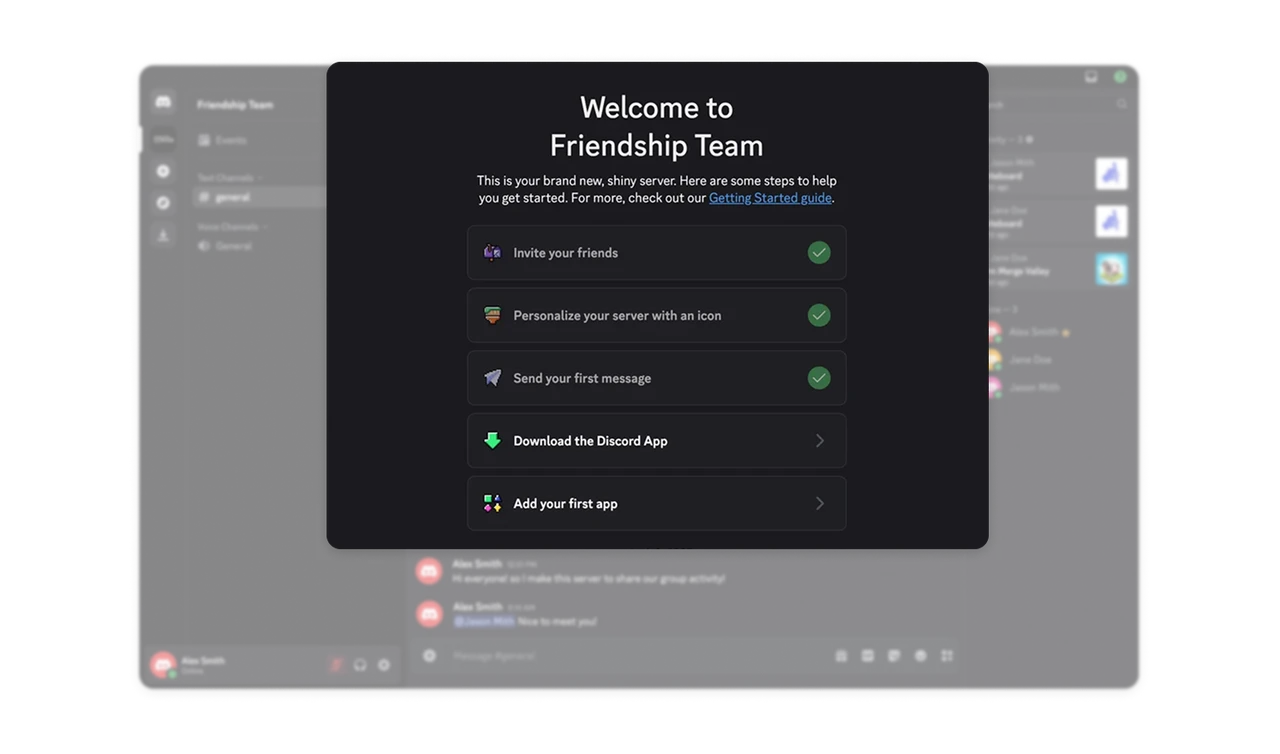
Task: Mute your microphone
Action: coord(337,664)
